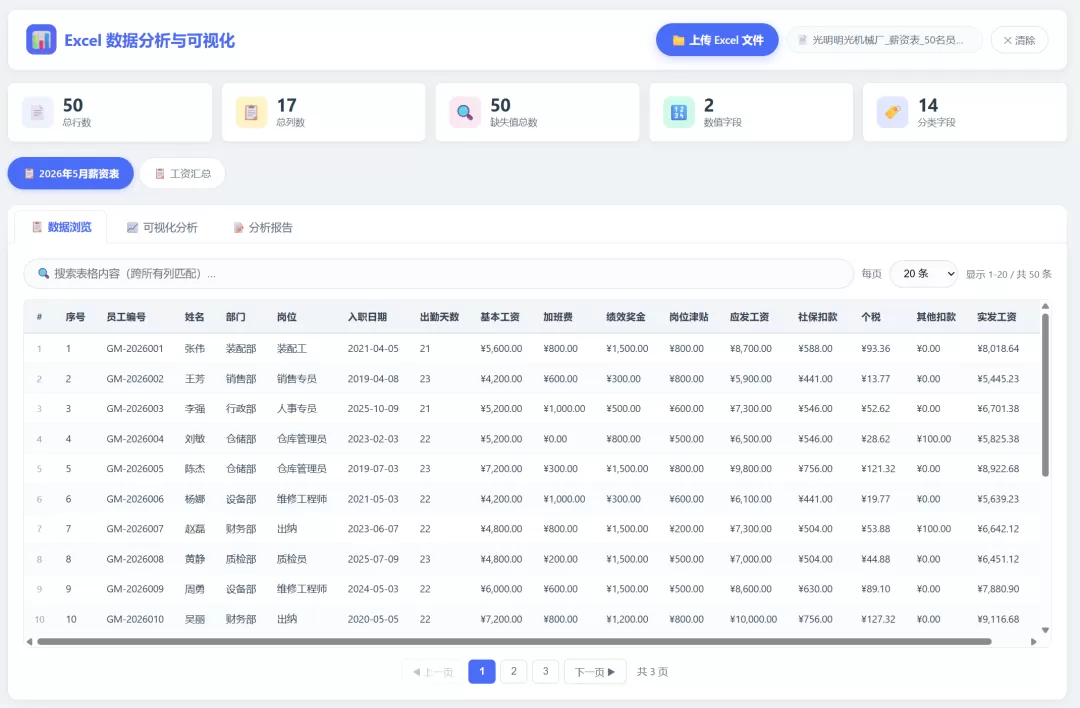Click the disabled 上一页 previous page button
Image resolution: width=1080 pixels, height=708 pixels.
click(x=433, y=671)
